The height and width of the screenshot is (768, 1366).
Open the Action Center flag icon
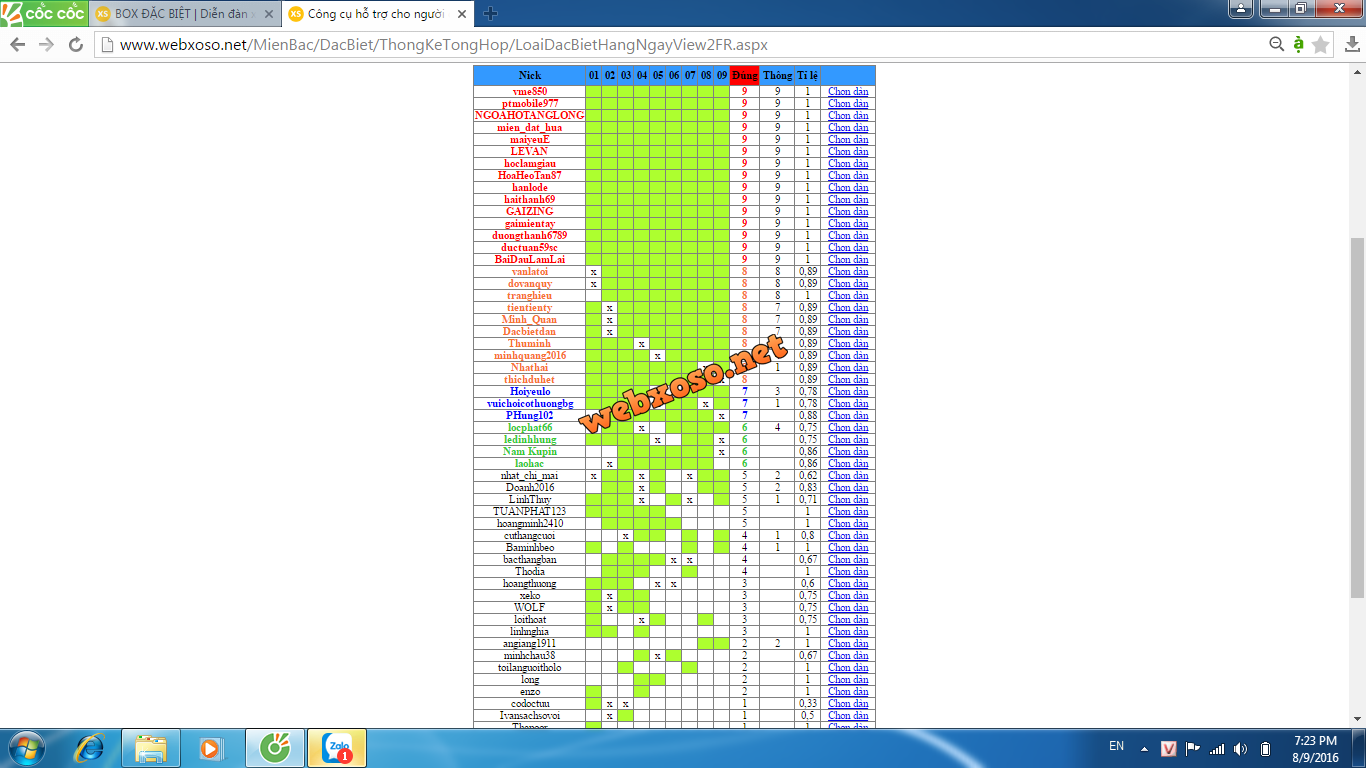[1193, 748]
